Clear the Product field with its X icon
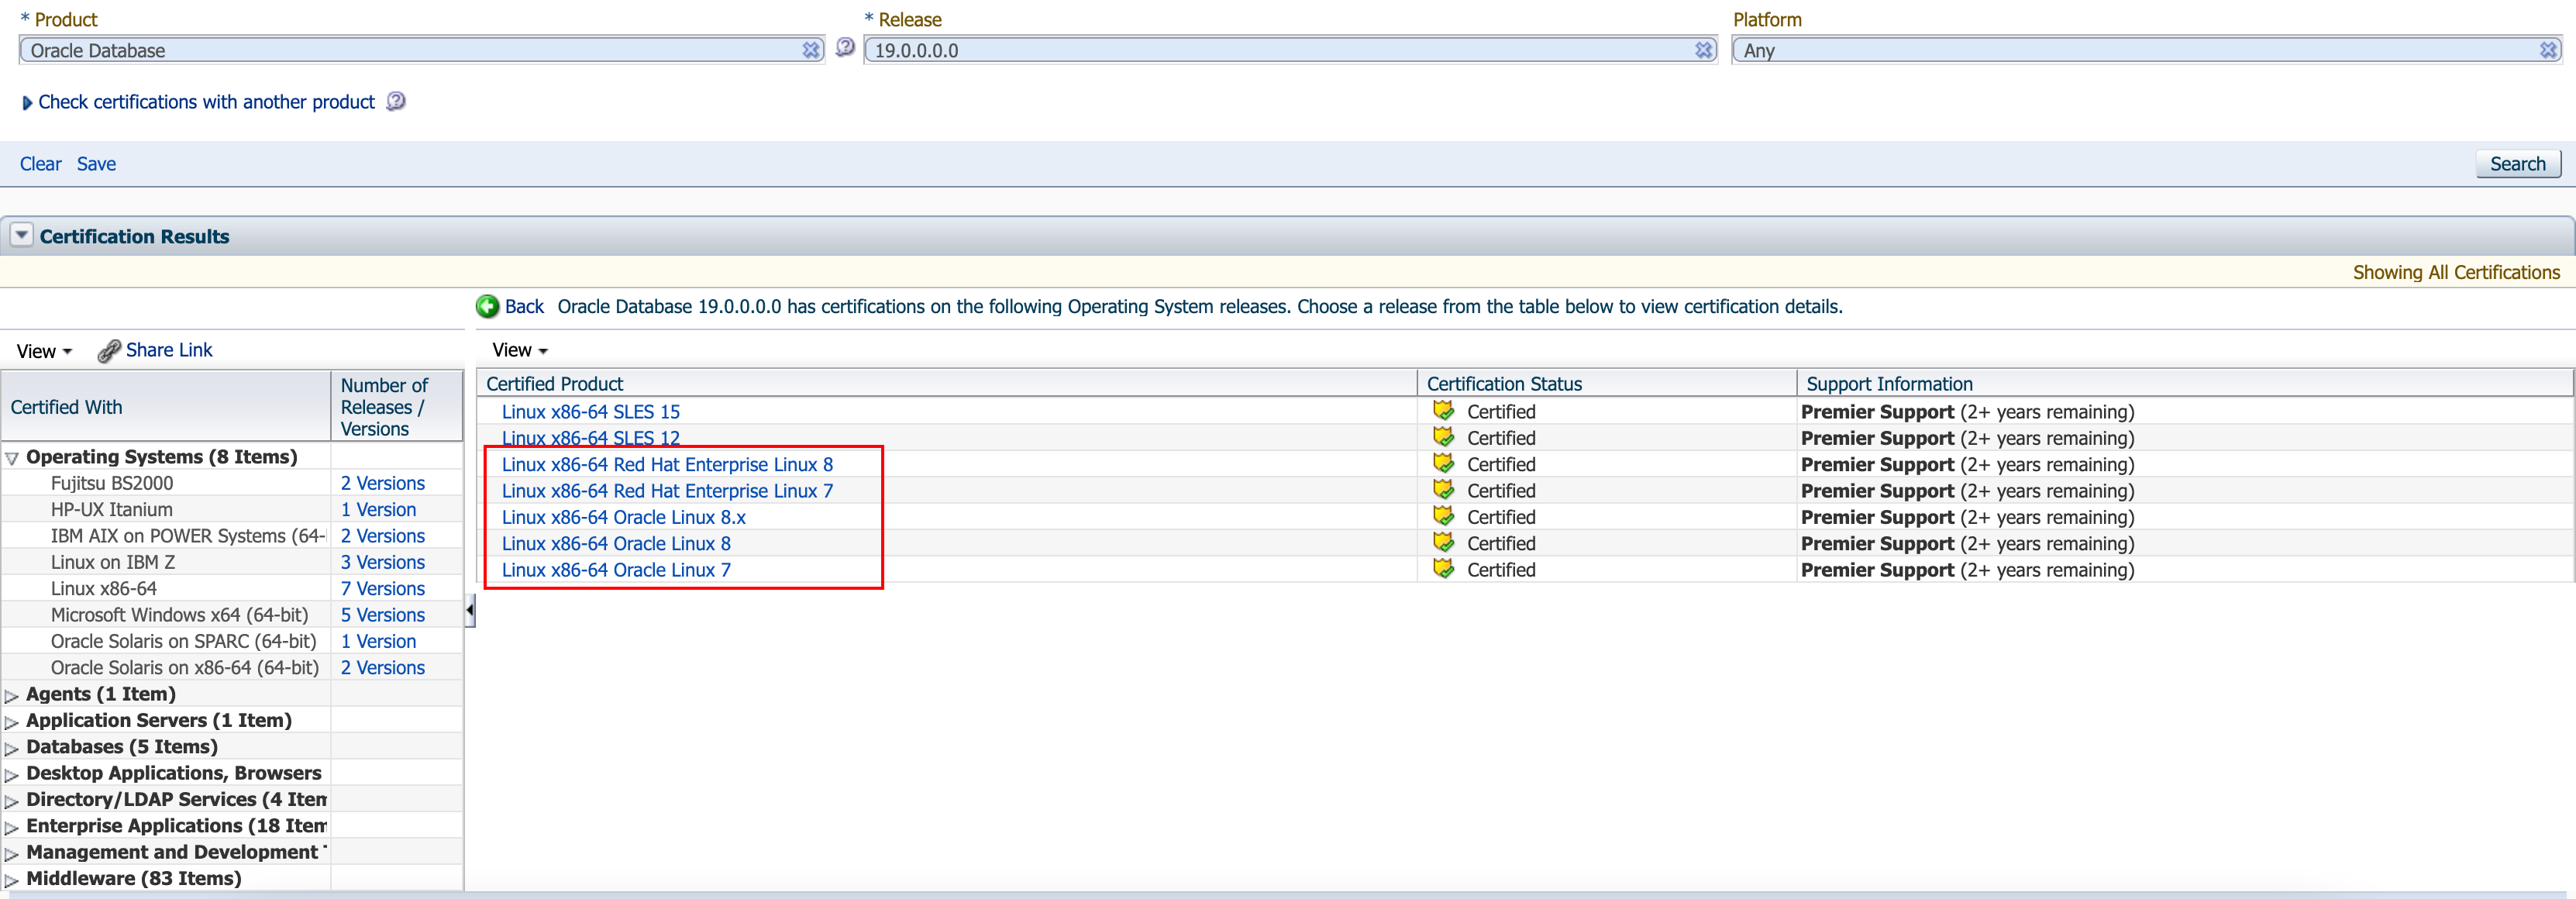The image size is (2576, 899). 810,50
